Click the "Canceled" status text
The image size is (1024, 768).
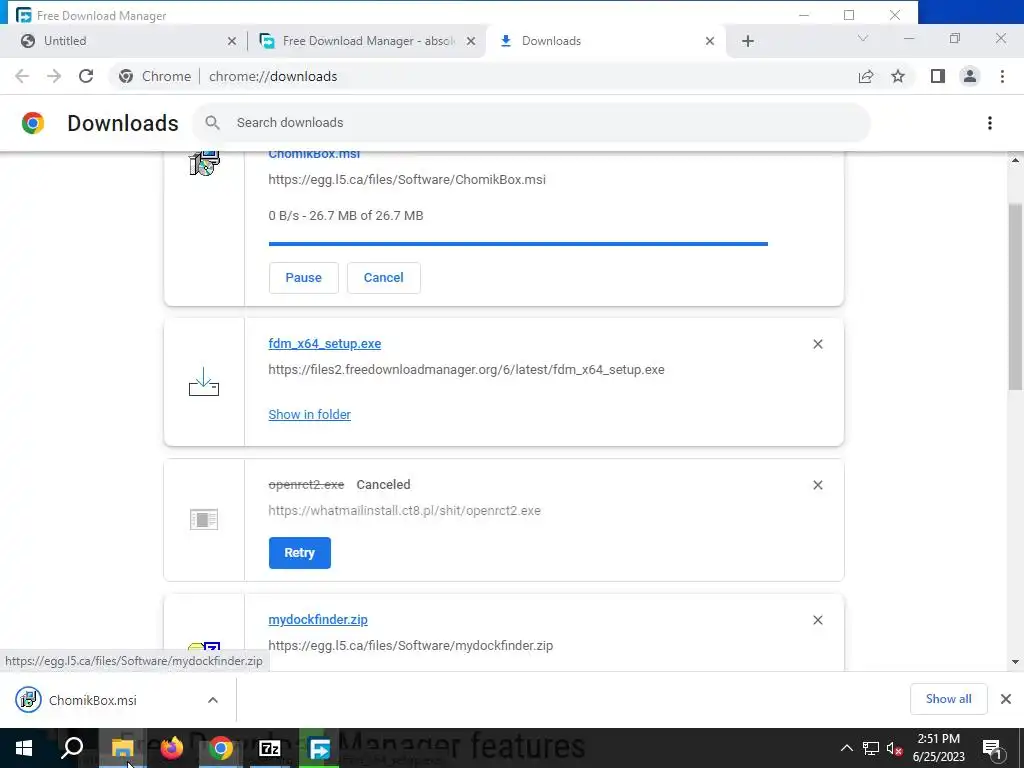pyautogui.click(x=383, y=485)
